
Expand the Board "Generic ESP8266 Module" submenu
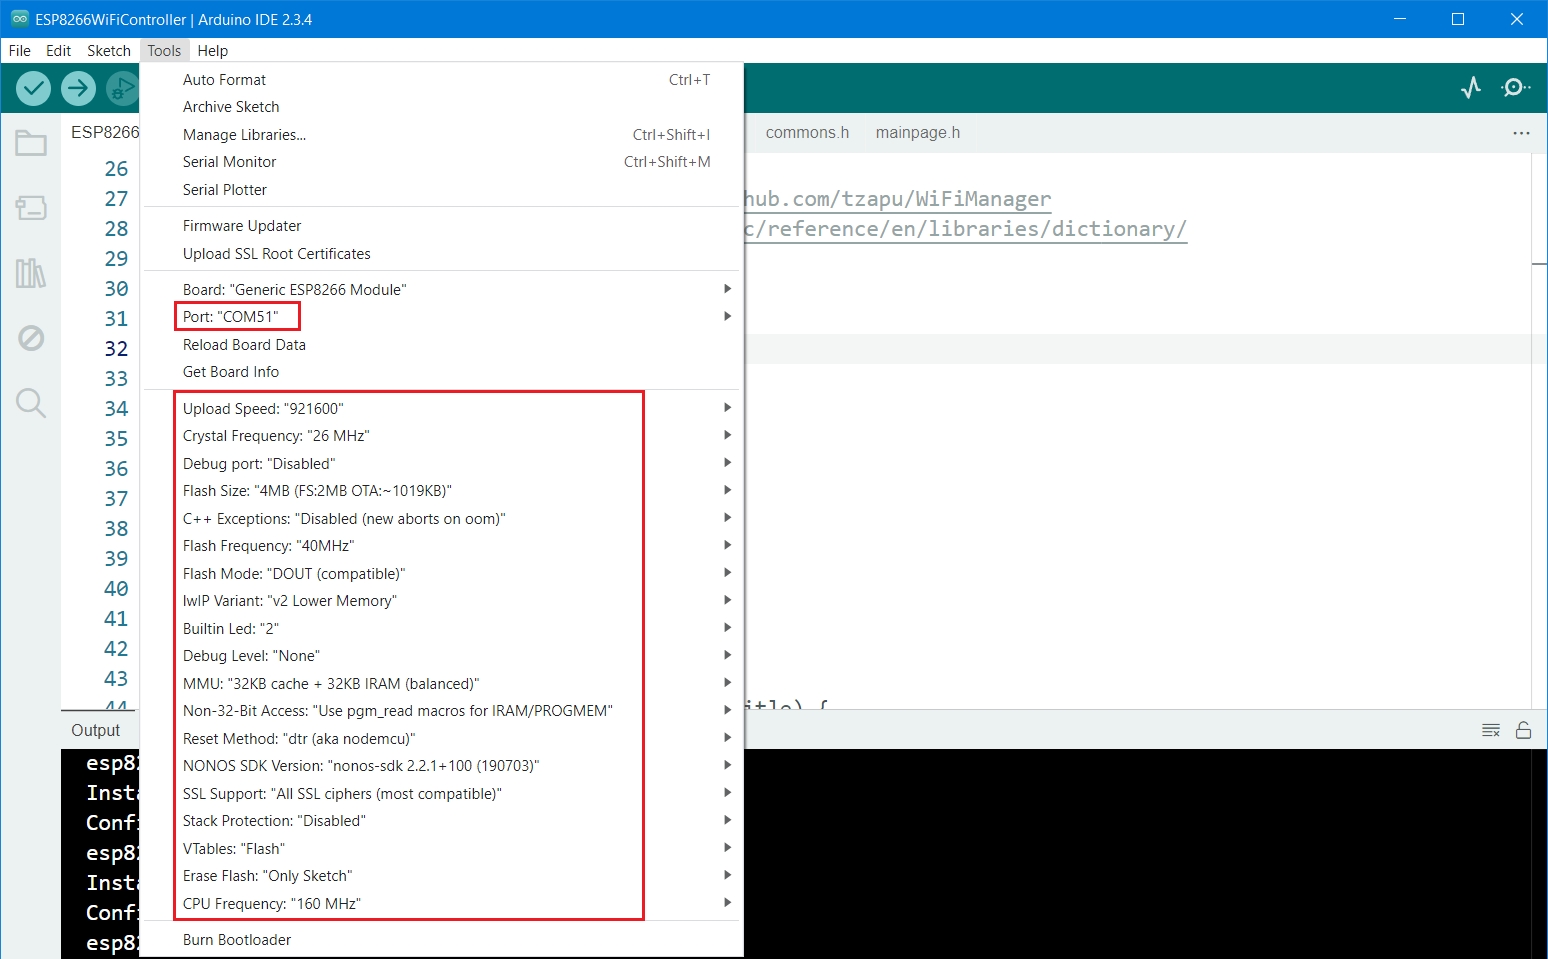tap(294, 289)
